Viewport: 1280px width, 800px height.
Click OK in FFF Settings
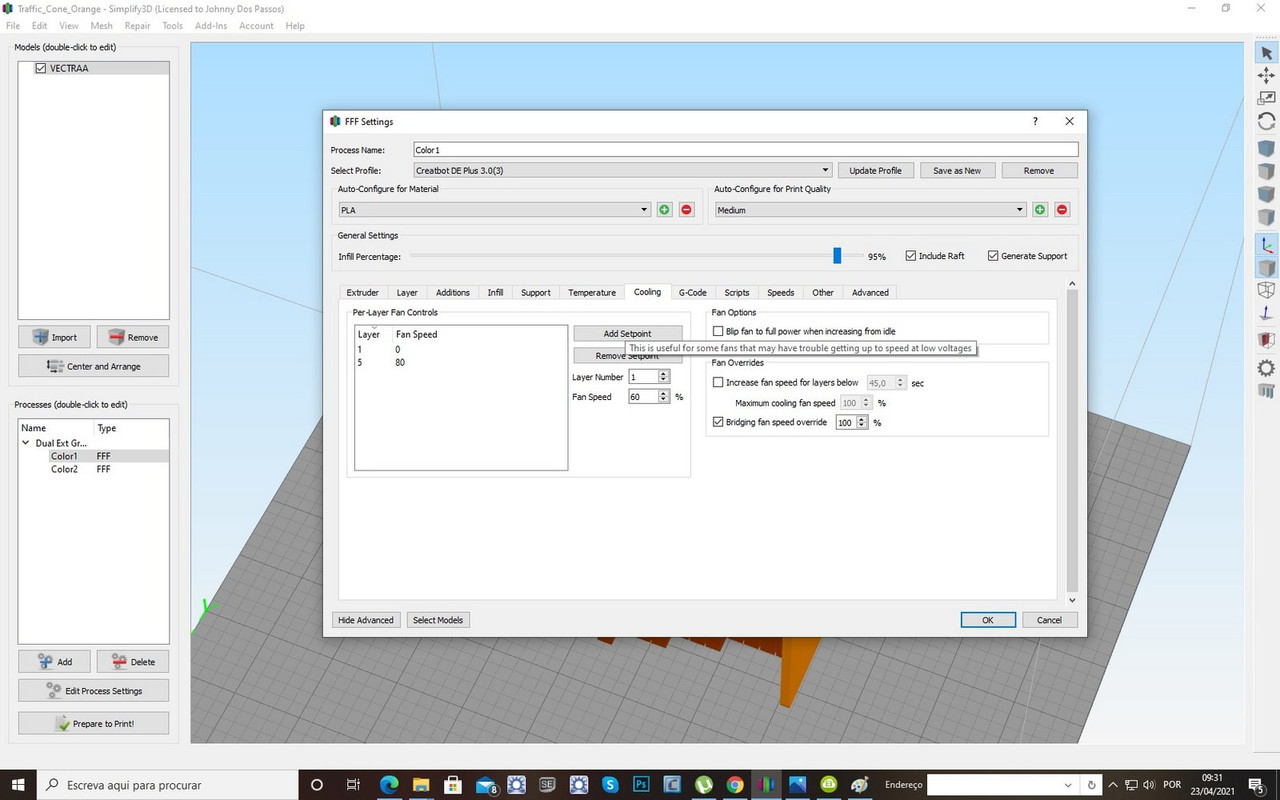click(988, 620)
